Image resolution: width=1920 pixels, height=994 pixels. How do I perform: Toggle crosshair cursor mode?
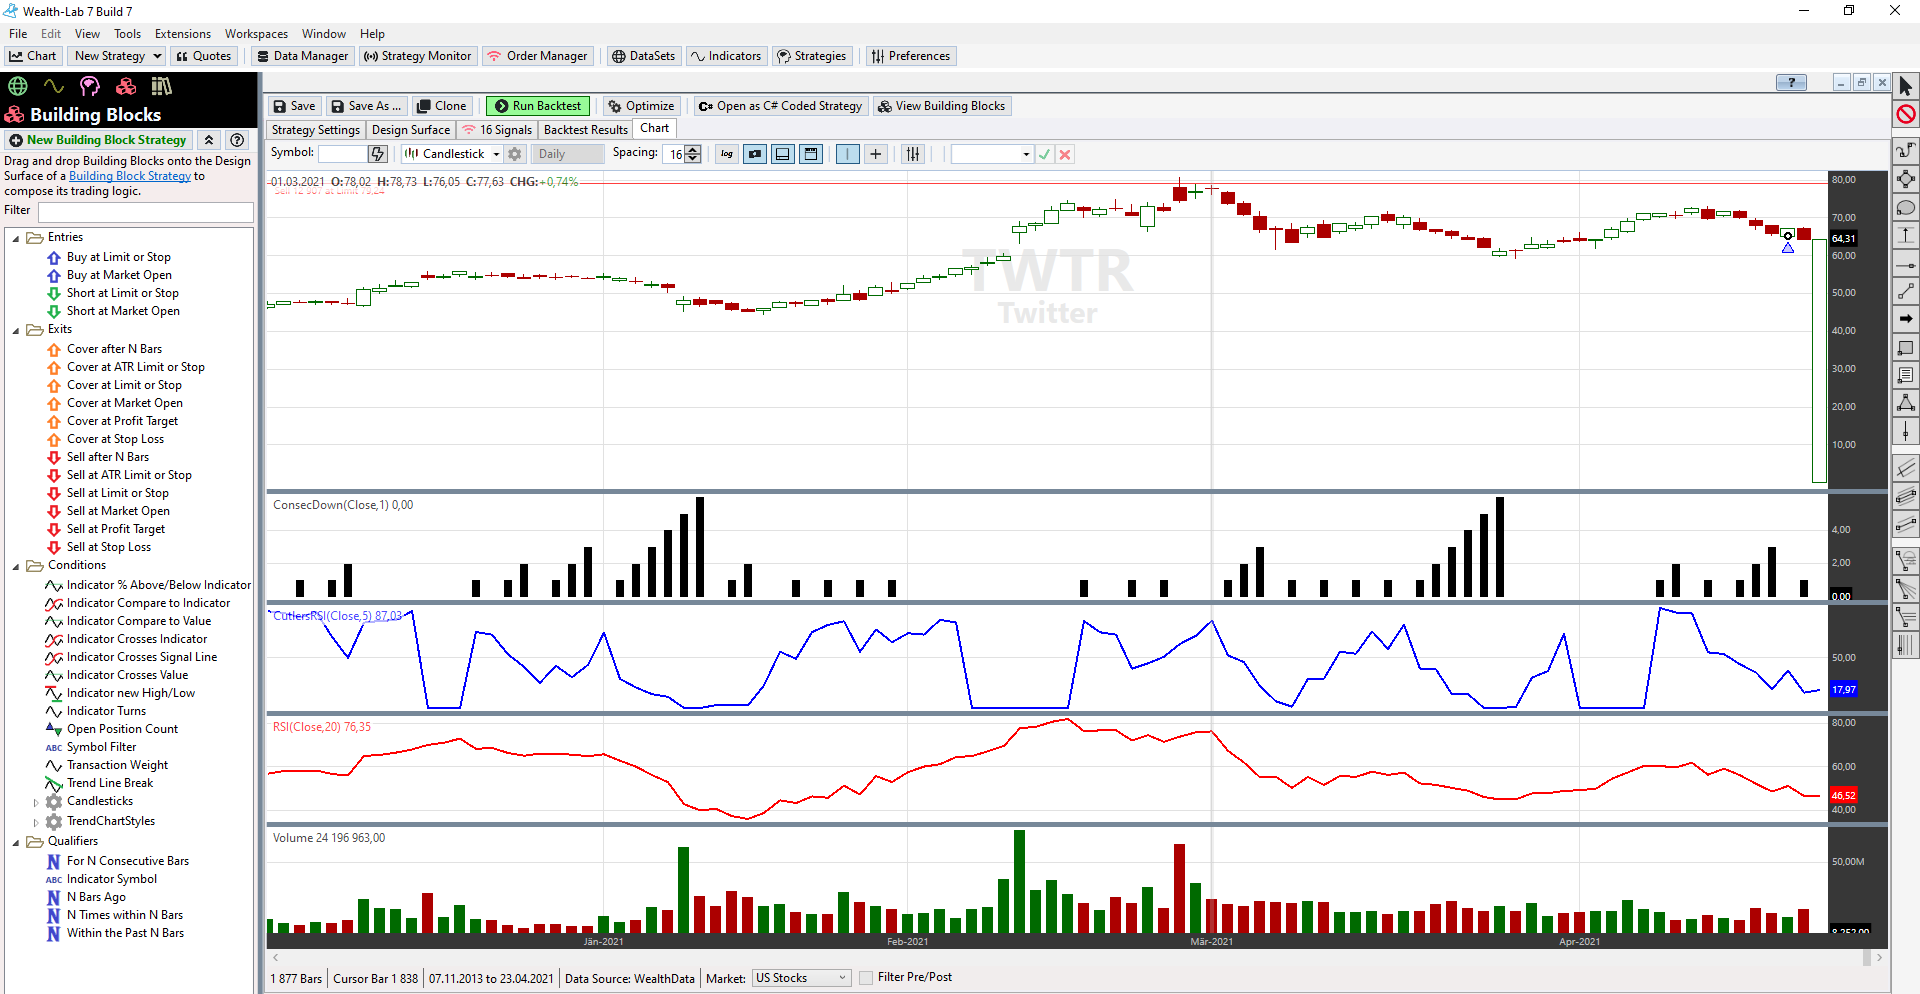coord(876,154)
